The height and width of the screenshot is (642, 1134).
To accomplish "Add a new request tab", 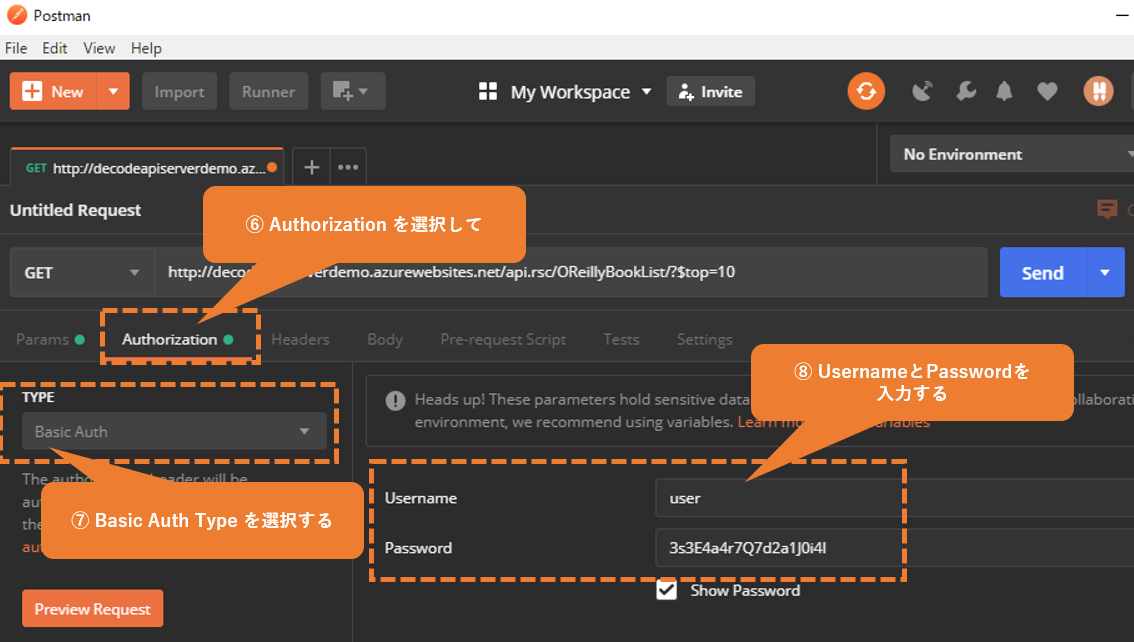I will tap(312, 168).
